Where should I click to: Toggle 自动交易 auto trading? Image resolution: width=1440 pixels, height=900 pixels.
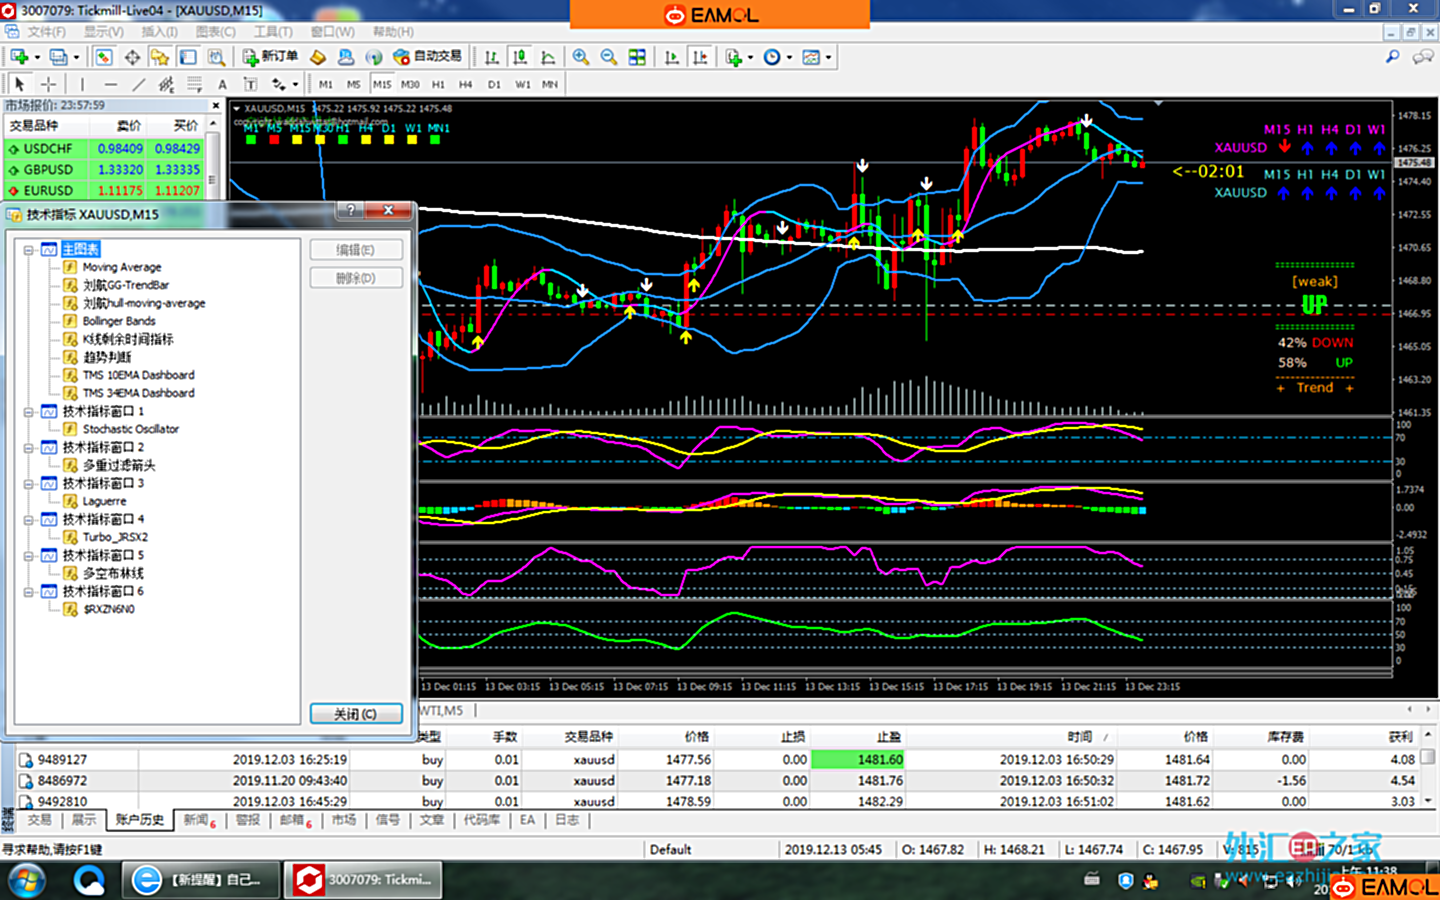(x=428, y=57)
